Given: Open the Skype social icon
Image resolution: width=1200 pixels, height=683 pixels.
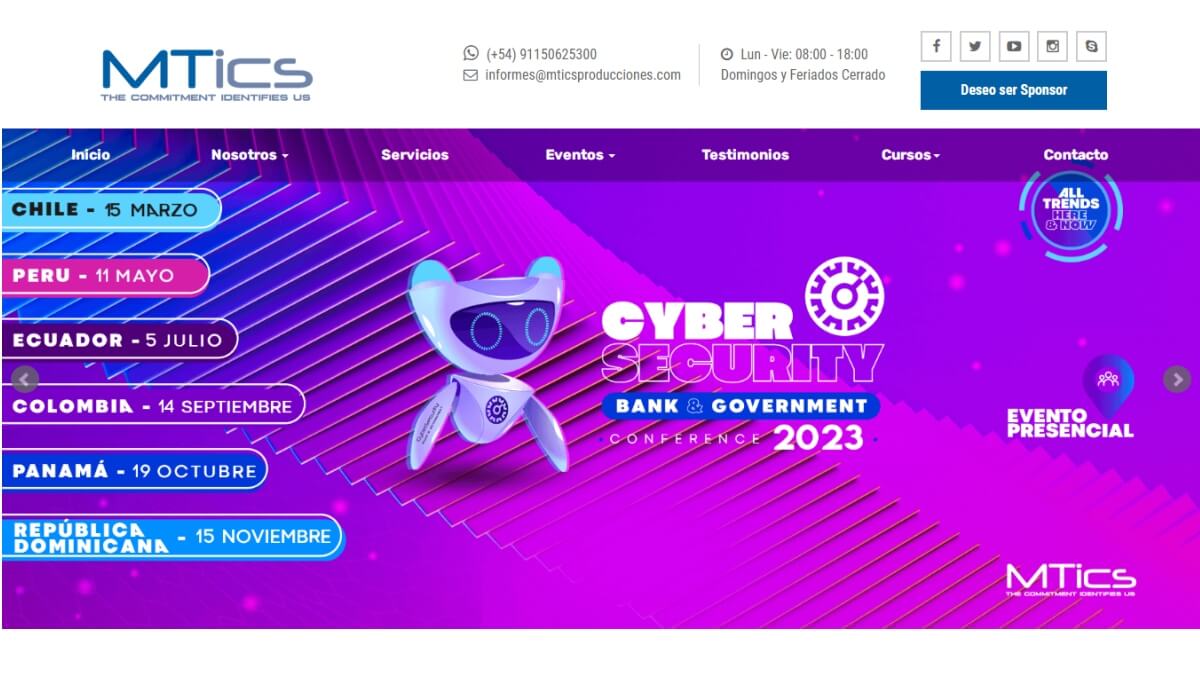Looking at the screenshot, I should (x=1091, y=46).
